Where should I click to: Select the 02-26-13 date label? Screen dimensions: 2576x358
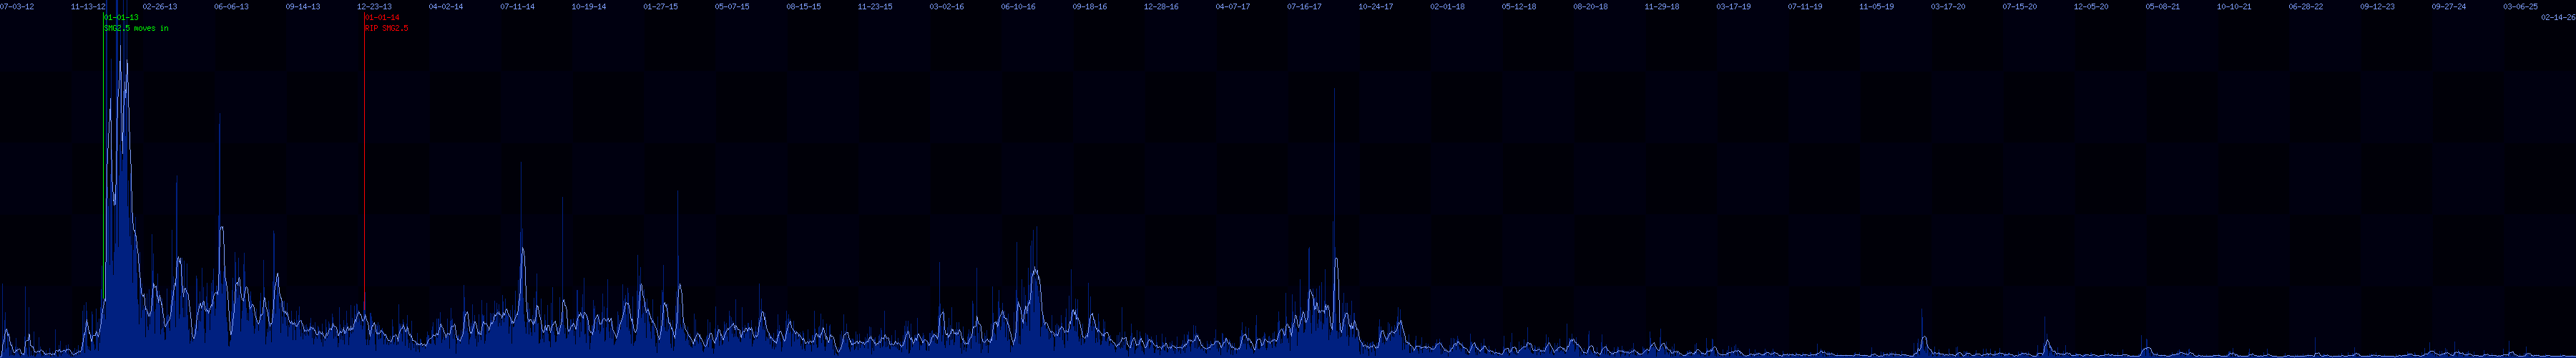tap(160, 6)
